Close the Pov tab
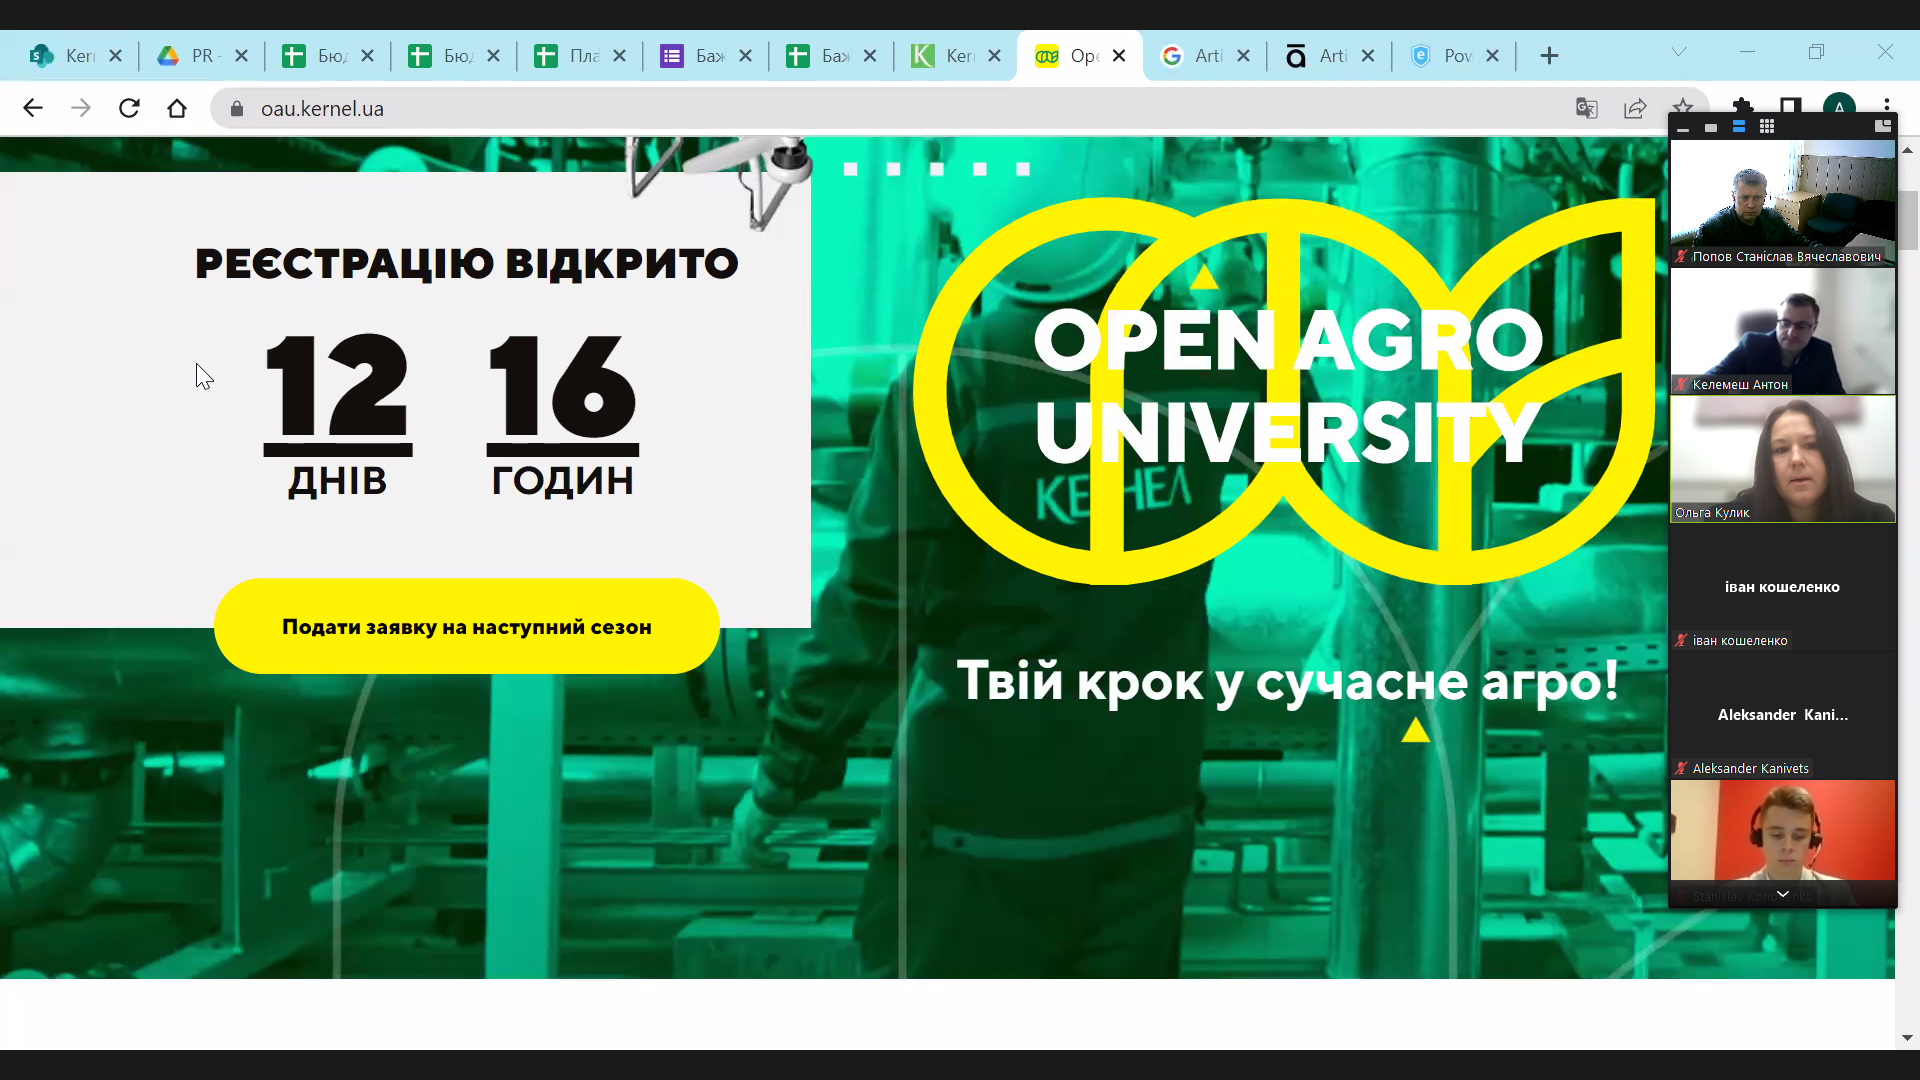This screenshot has width=1920, height=1080. pos(1492,56)
